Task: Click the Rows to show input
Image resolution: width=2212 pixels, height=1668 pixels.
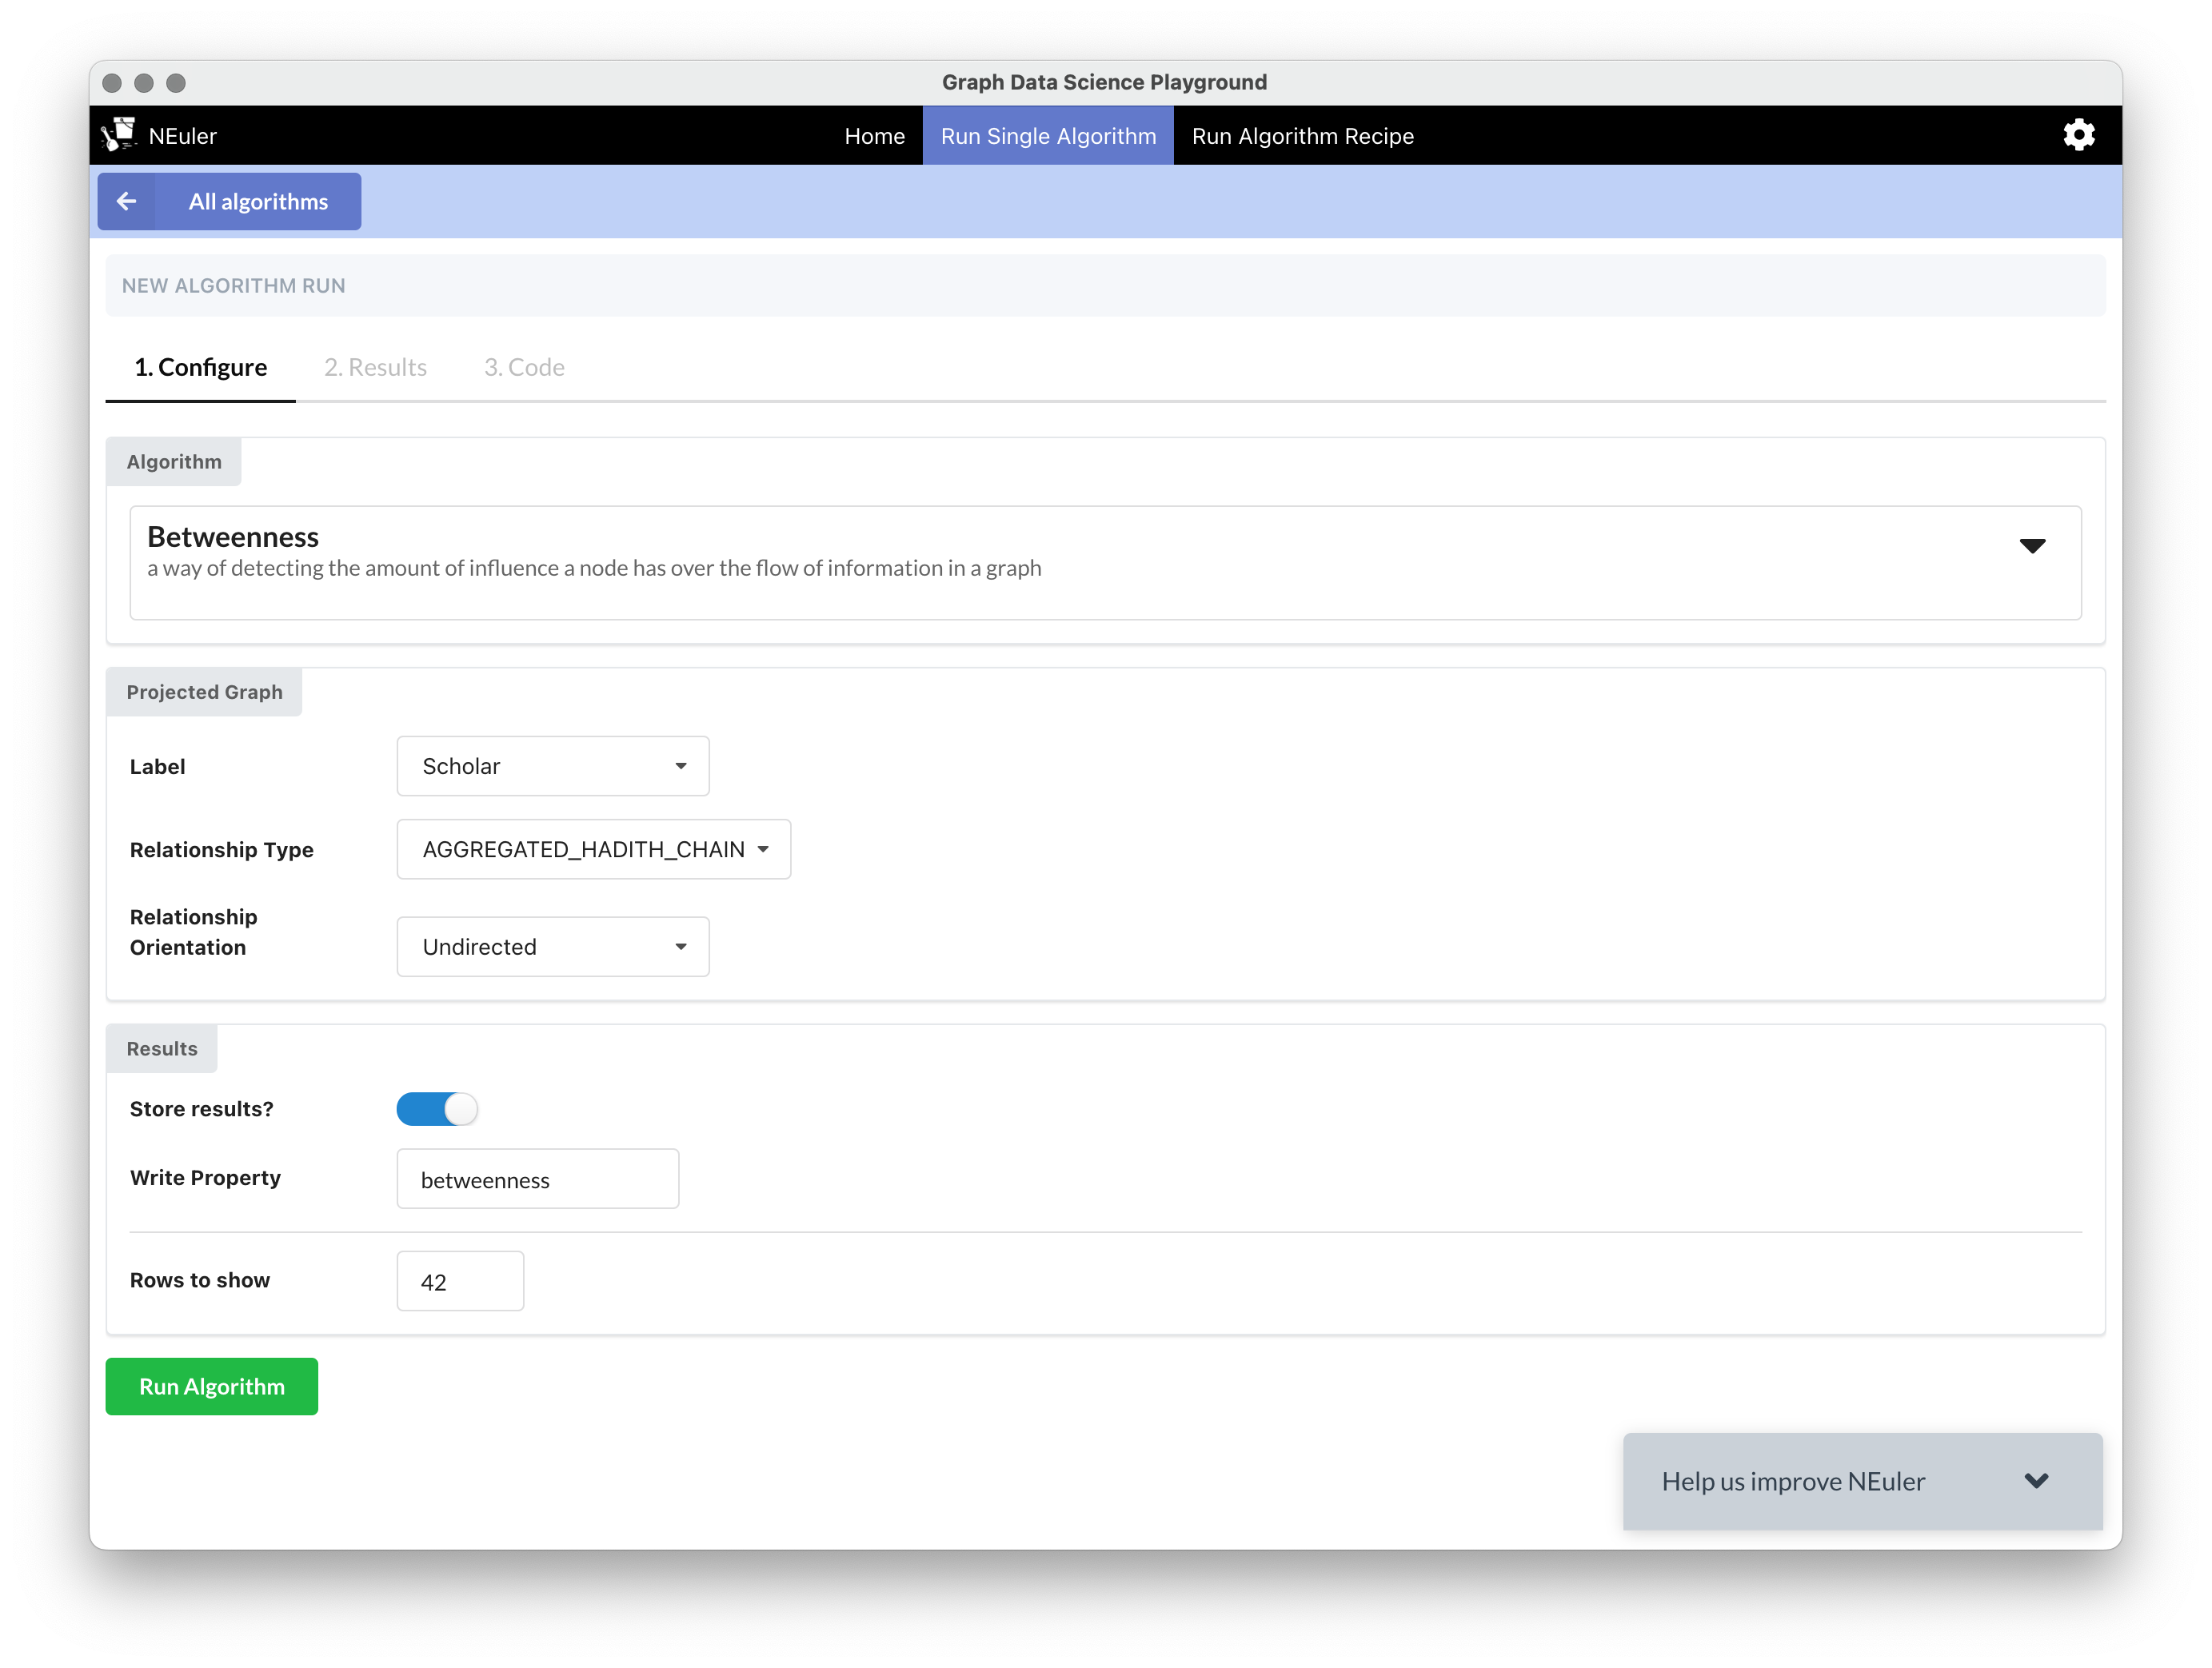Action: (x=460, y=1281)
